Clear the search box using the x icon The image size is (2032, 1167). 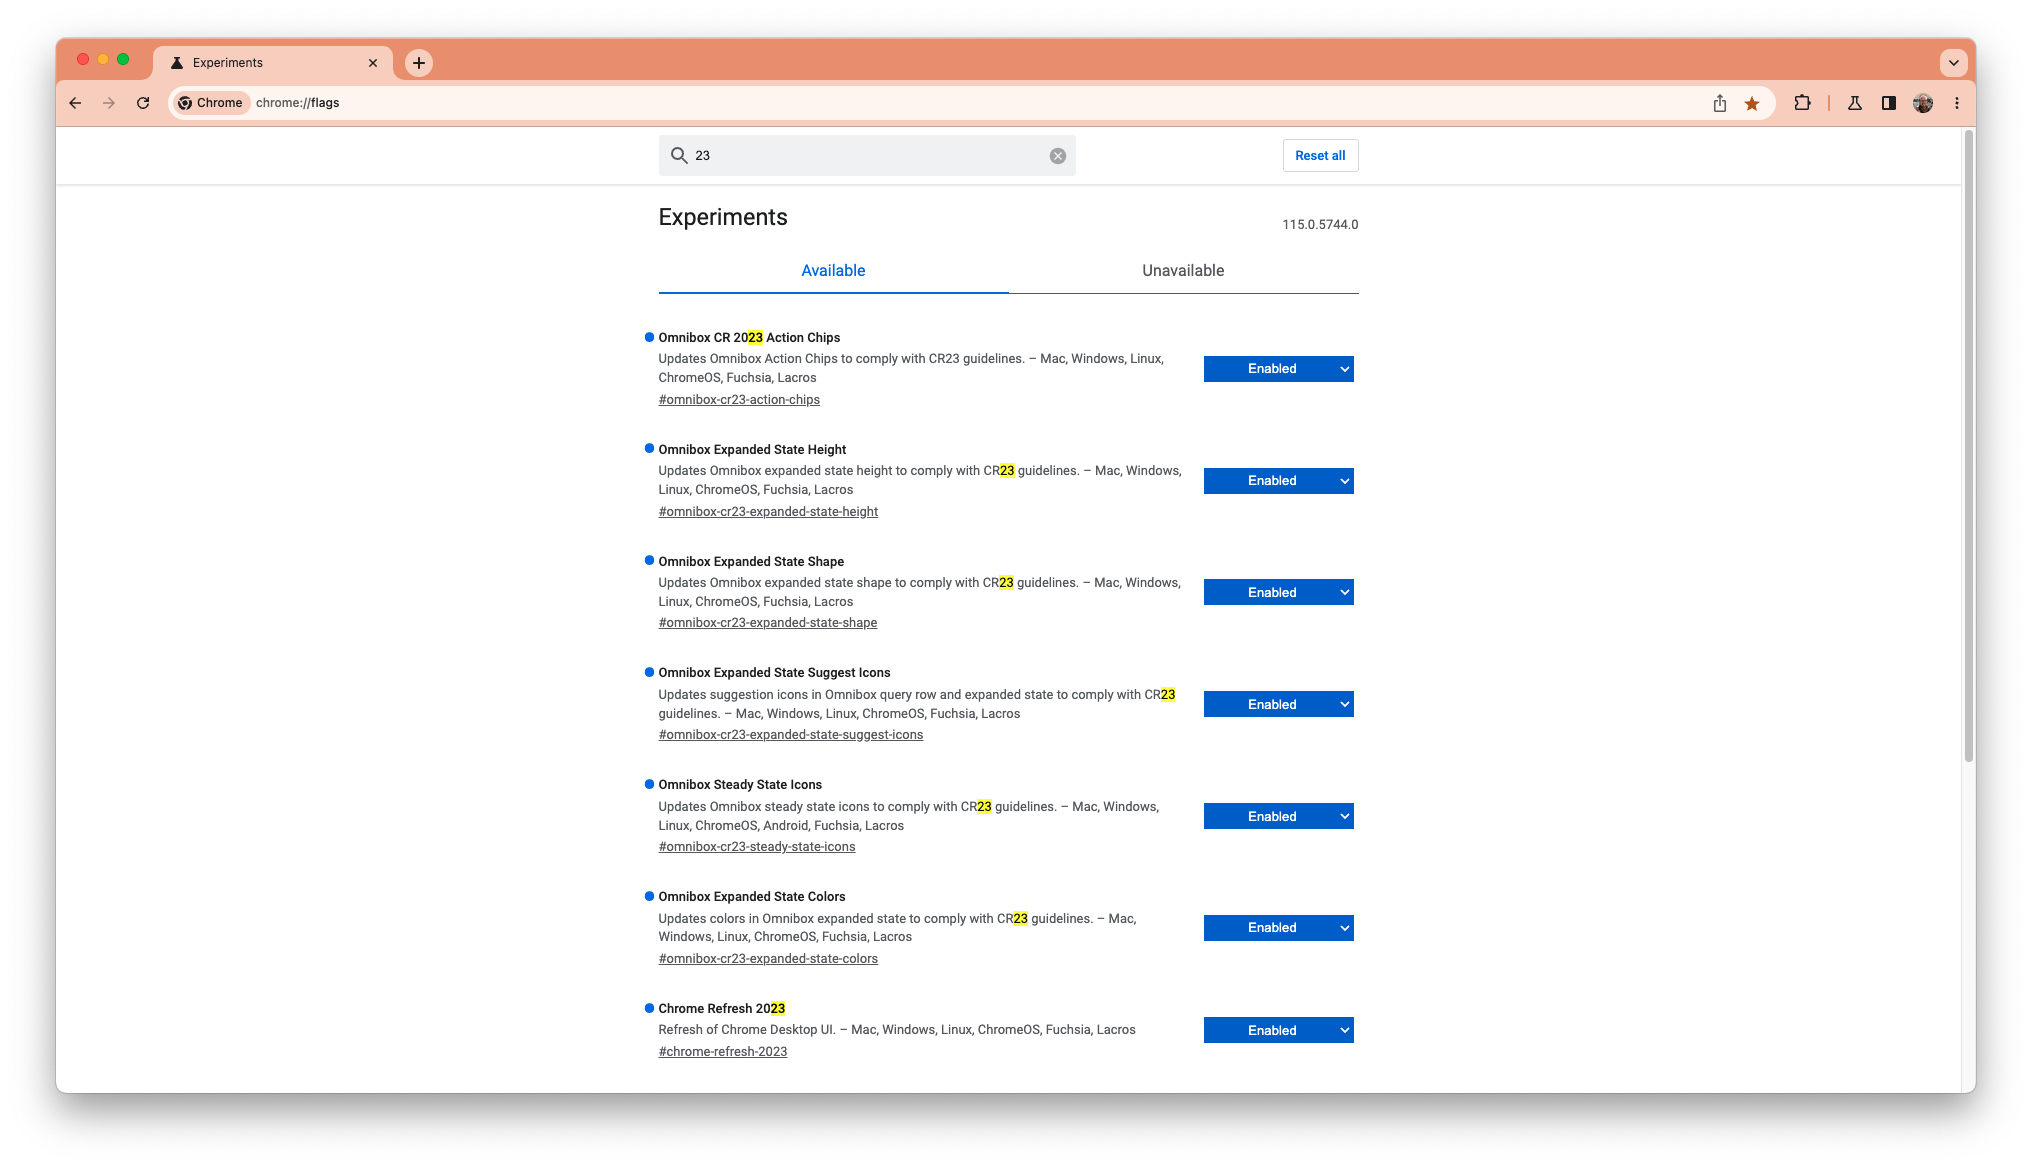1057,155
